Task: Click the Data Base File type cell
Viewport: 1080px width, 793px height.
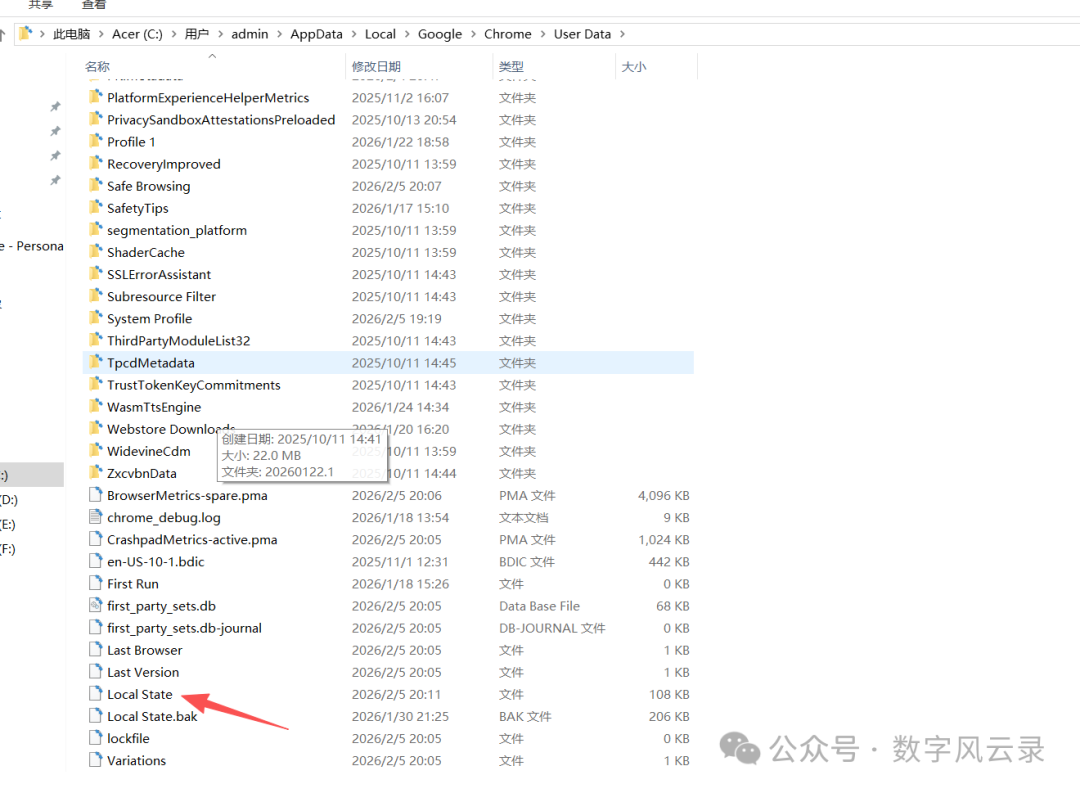Action: point(539,606)
